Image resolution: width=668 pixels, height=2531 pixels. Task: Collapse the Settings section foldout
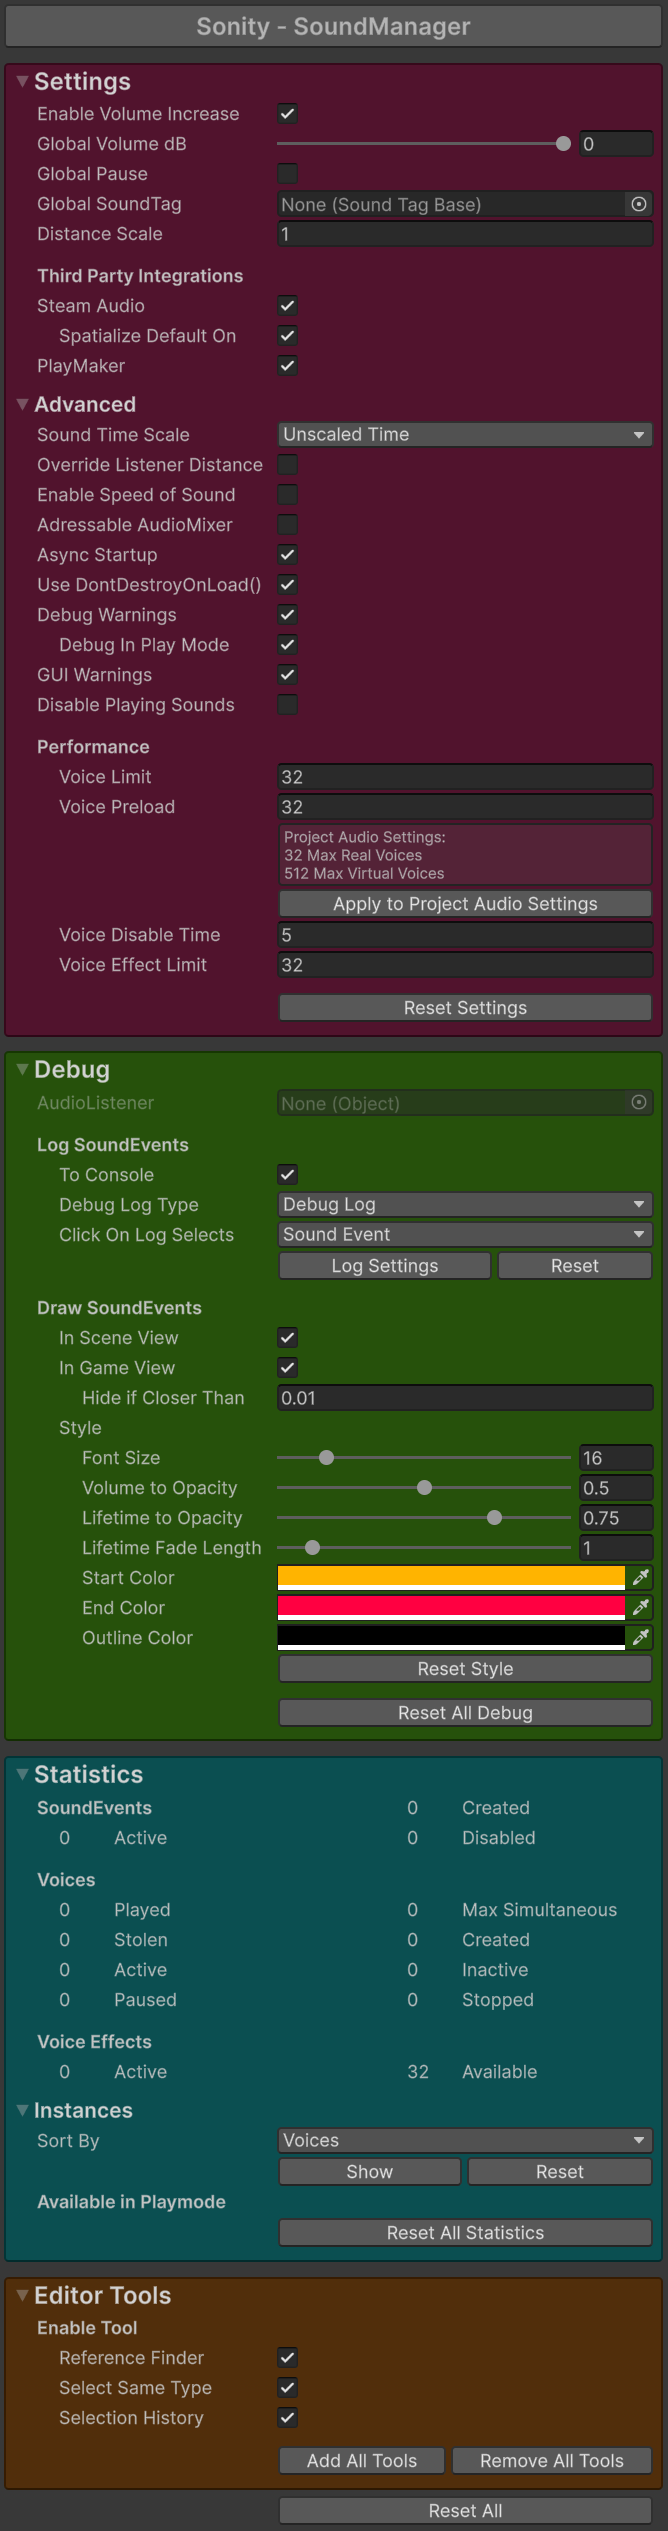22,81
